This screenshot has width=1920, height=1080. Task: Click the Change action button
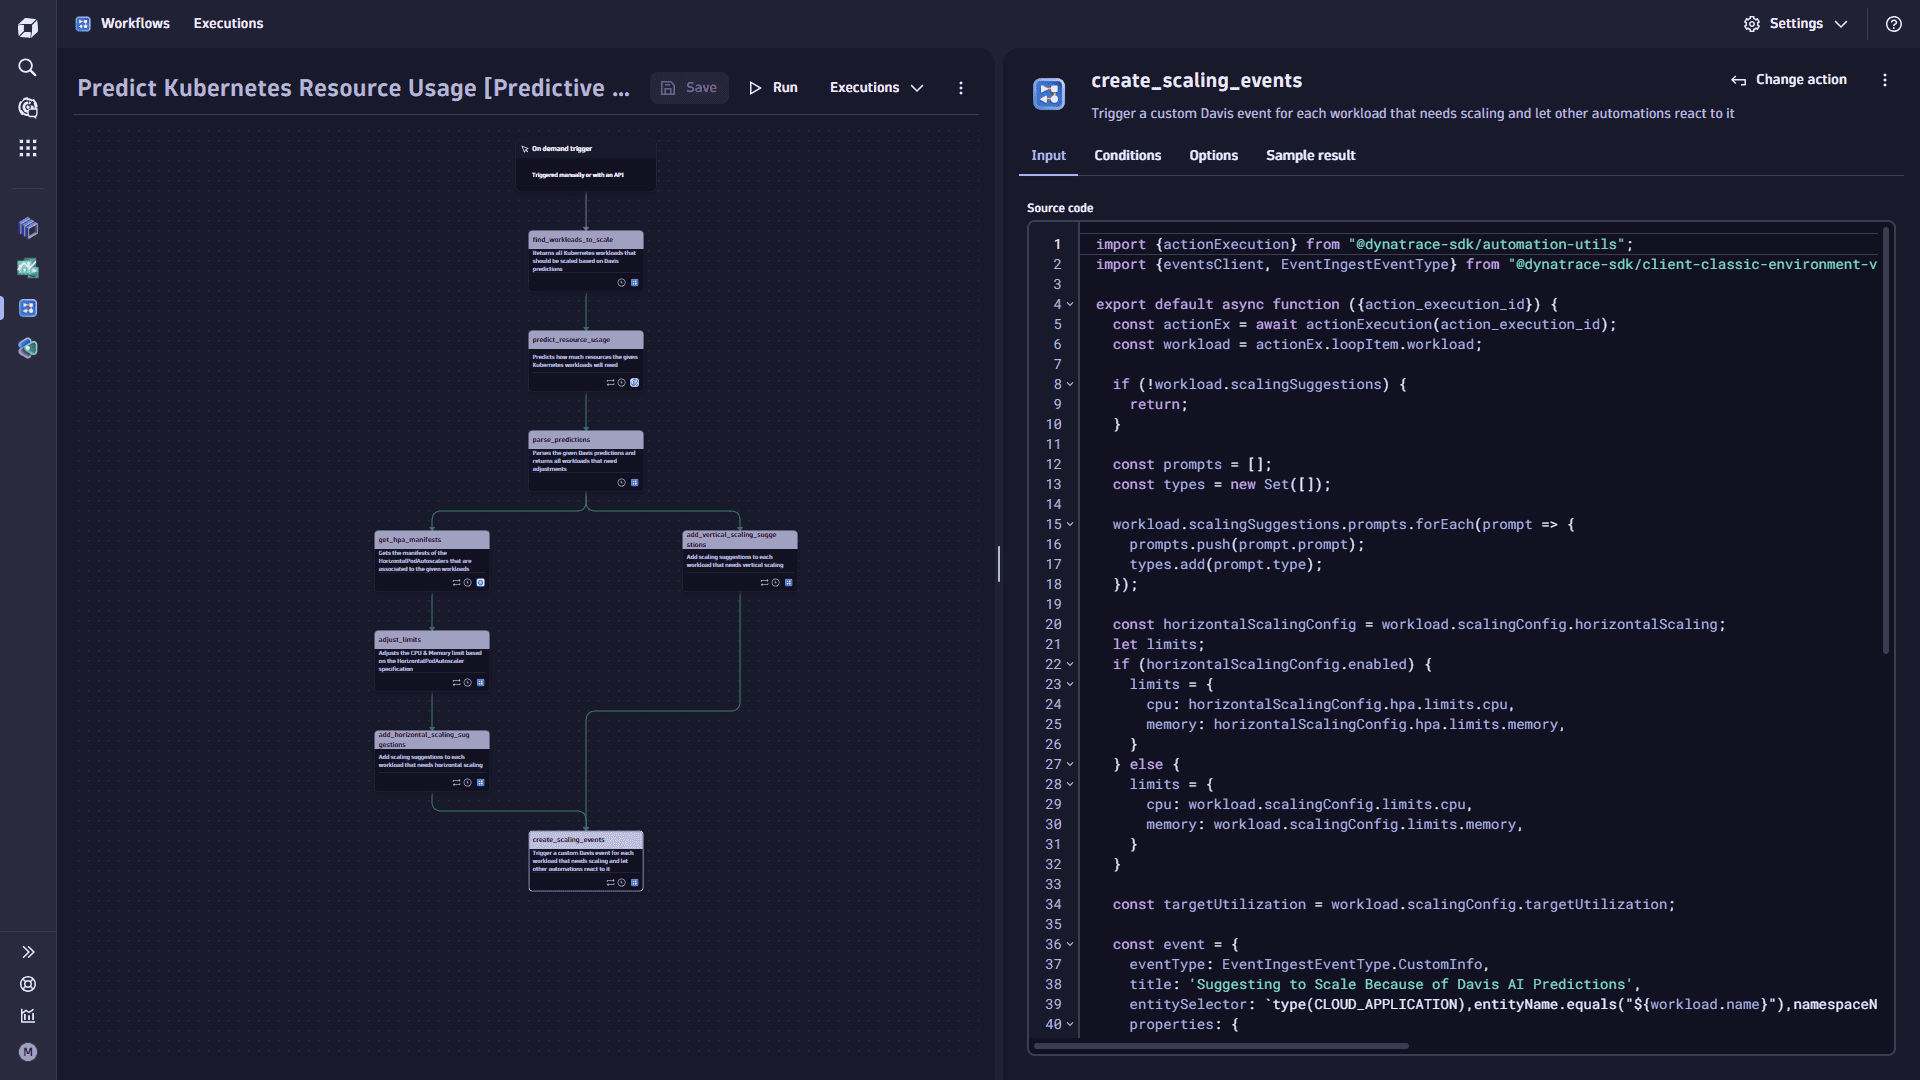[1789, 80]
